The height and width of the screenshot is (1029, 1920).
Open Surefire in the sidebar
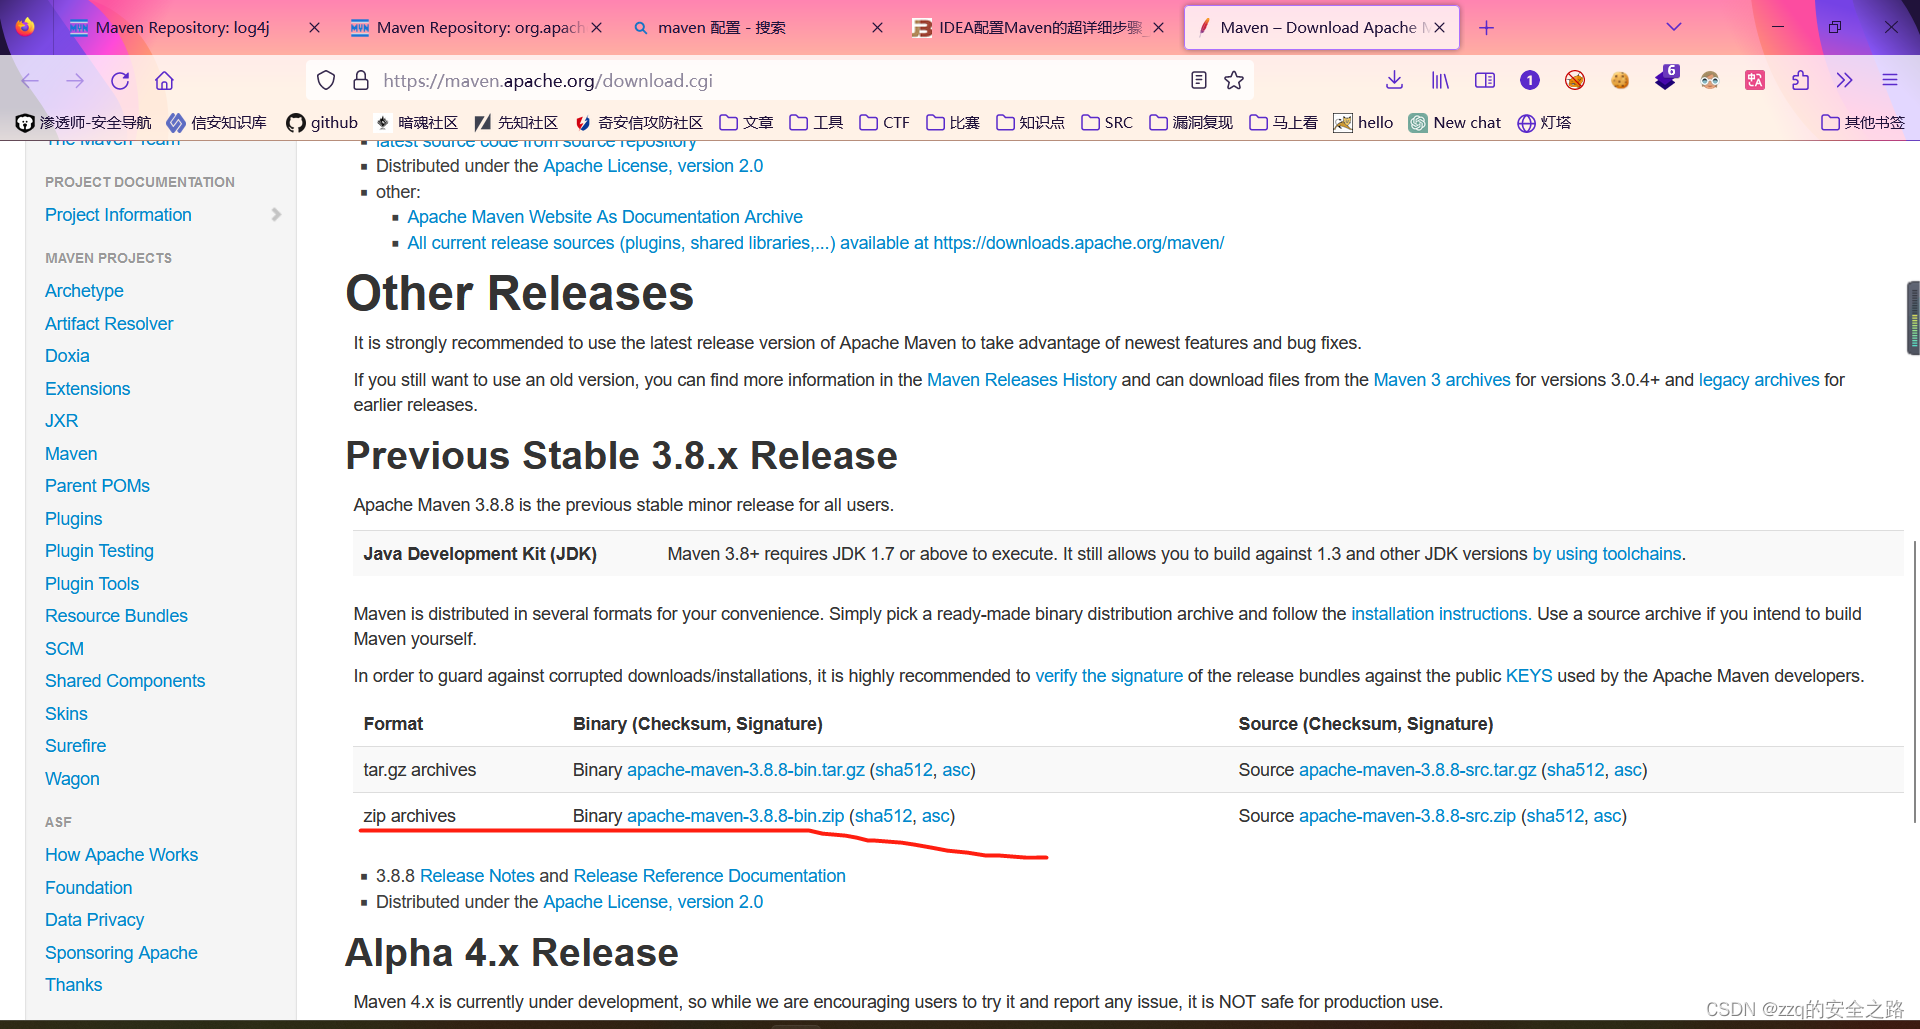tap(75, 746)
